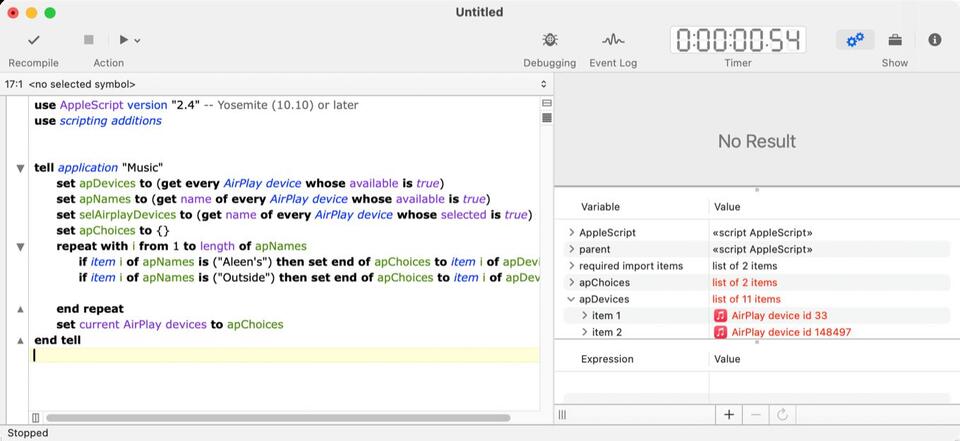960x441 pixels.
Task: Click Music icon for AirPlay device id 33
Action: [x=721, y=315]
